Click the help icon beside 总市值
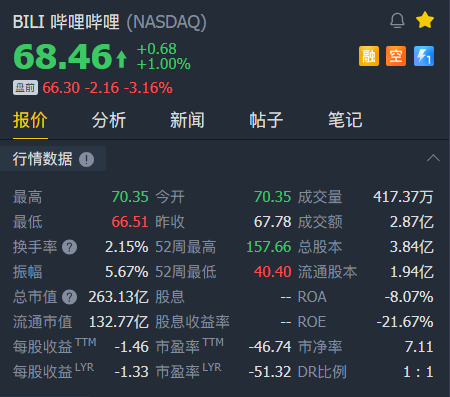Viewport: 450px width, 397px height. click(x=70, y=297)
